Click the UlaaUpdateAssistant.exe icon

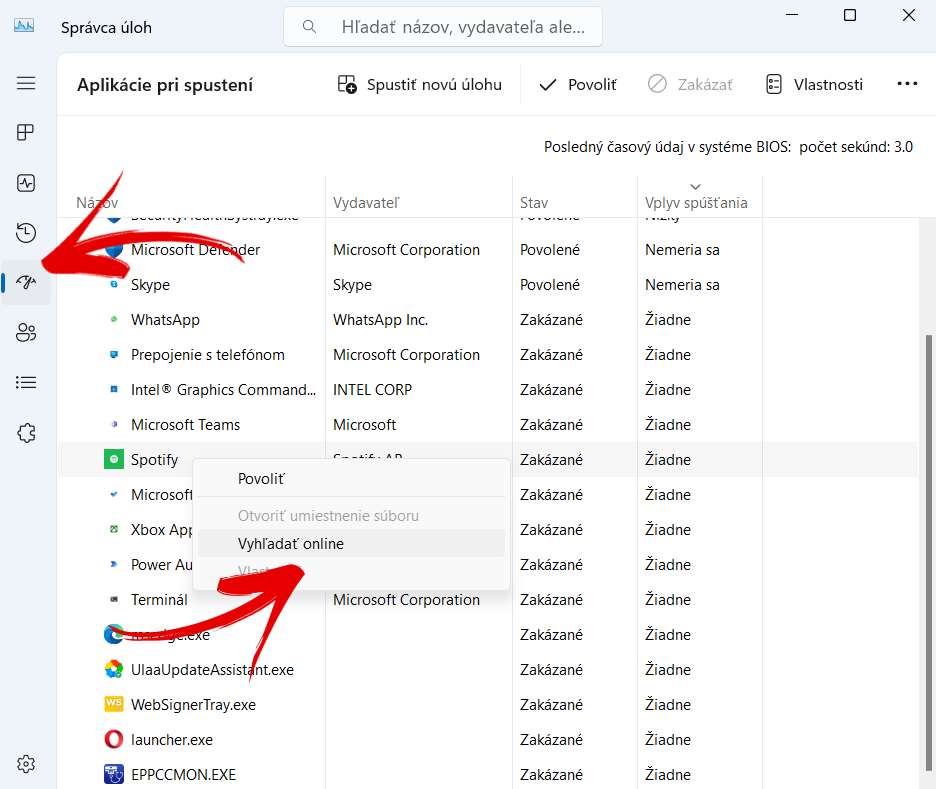113,669
